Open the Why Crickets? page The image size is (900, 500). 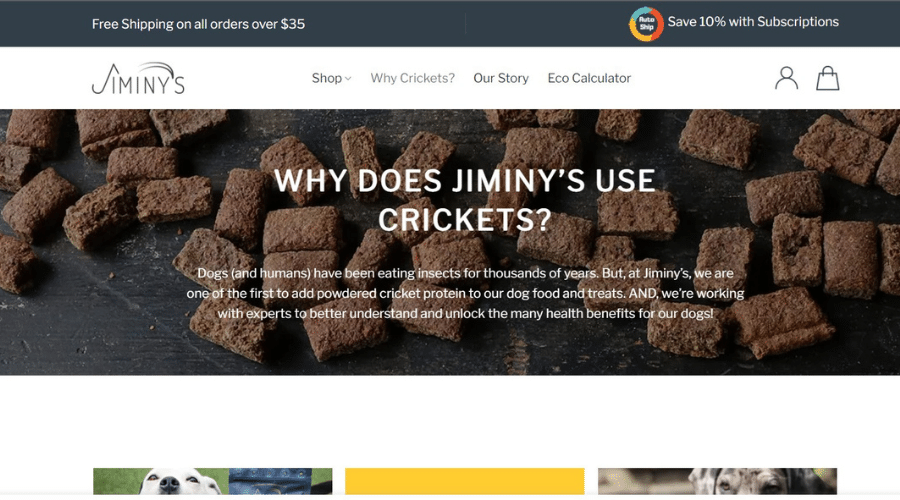(x=412, y=78)
